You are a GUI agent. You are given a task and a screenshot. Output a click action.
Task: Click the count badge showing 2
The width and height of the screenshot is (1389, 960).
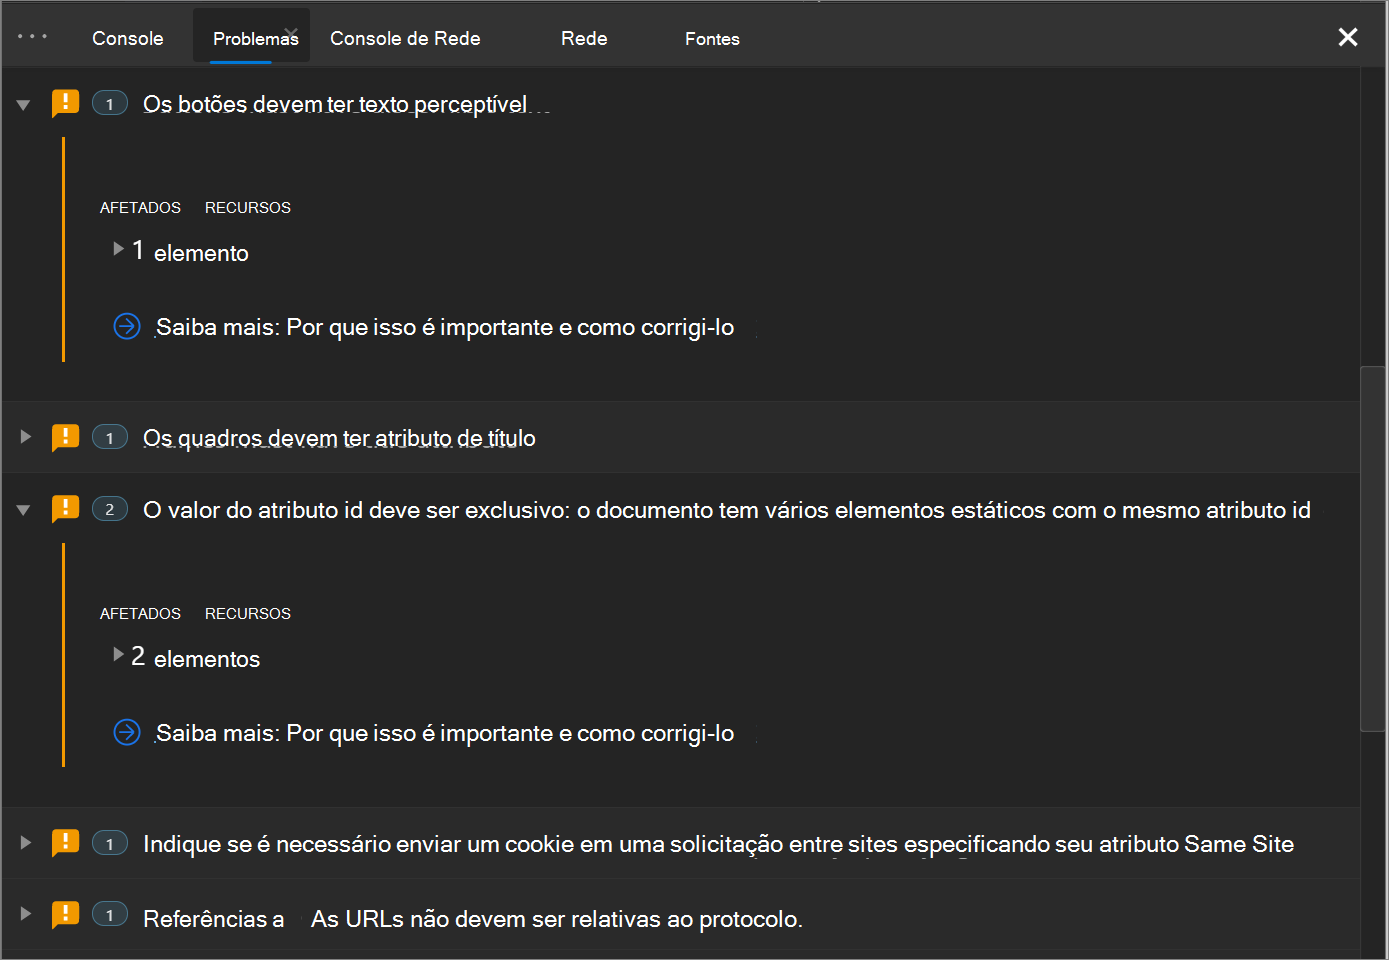[x=110, y=509]
